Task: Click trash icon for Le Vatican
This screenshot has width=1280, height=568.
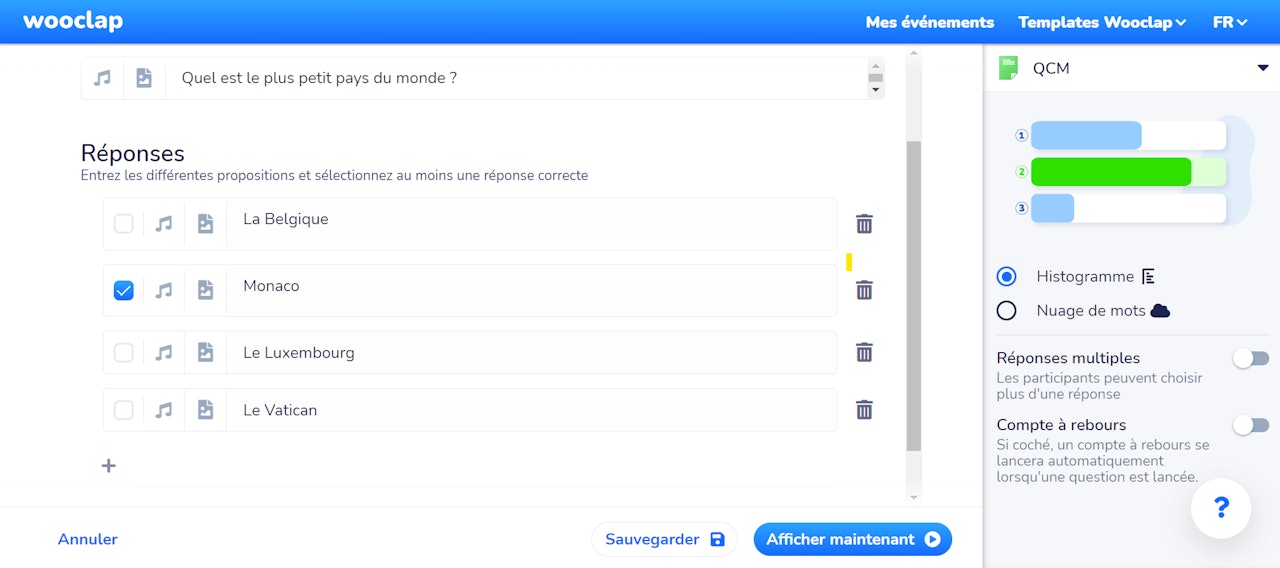Action: (864, 410)
